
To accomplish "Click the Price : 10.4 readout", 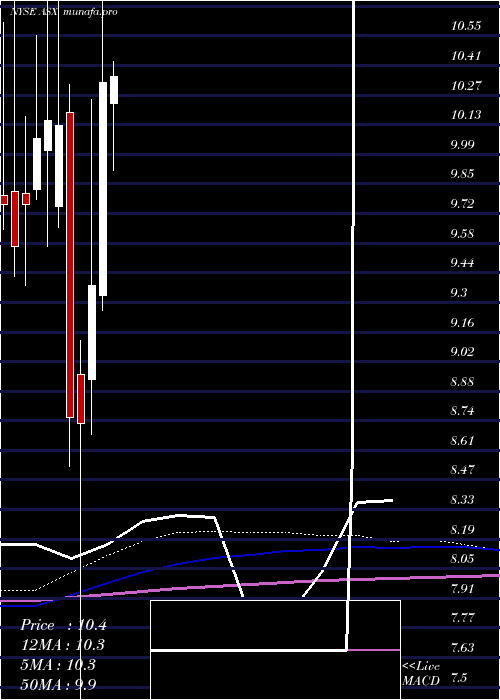I will (x=63, y=625).
